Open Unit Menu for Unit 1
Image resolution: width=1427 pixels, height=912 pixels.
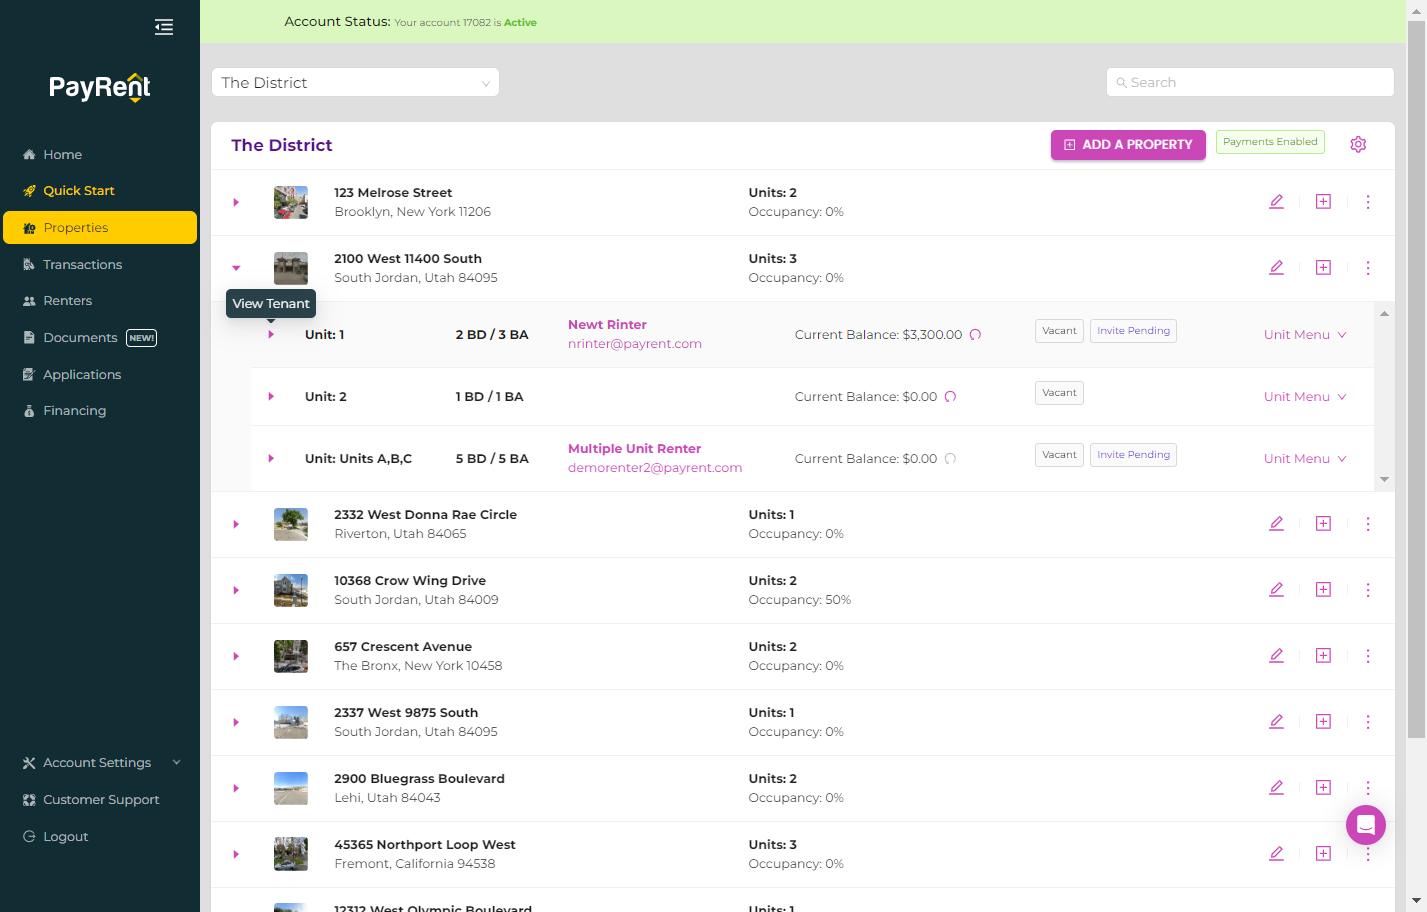(1305, 335)
